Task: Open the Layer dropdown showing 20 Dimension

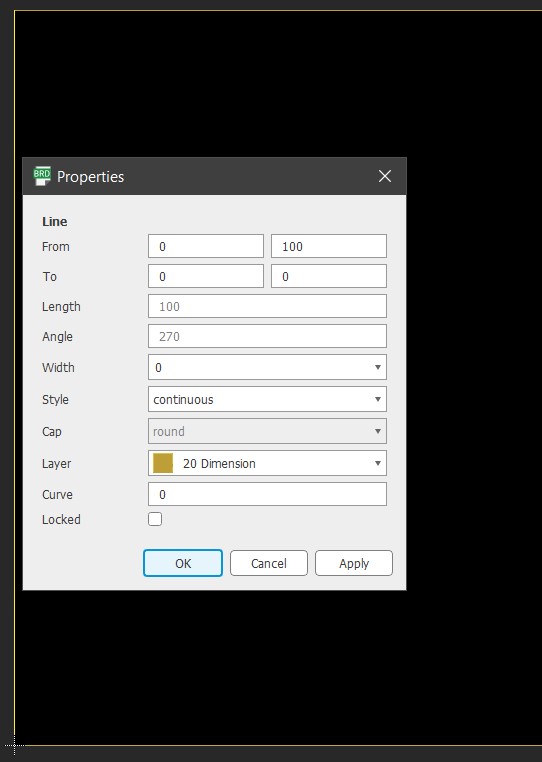Action: 267,463
